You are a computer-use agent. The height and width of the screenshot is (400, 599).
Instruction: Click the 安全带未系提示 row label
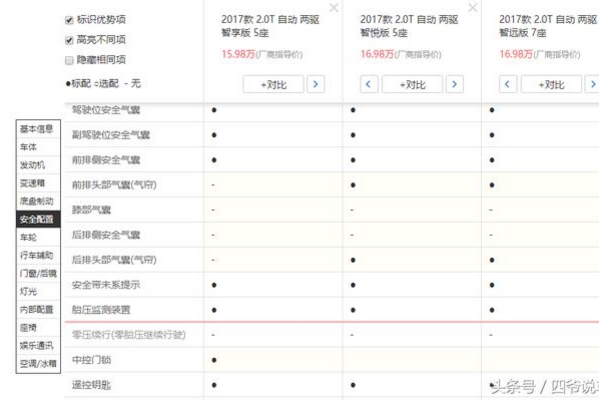click(x=106, y=285)
